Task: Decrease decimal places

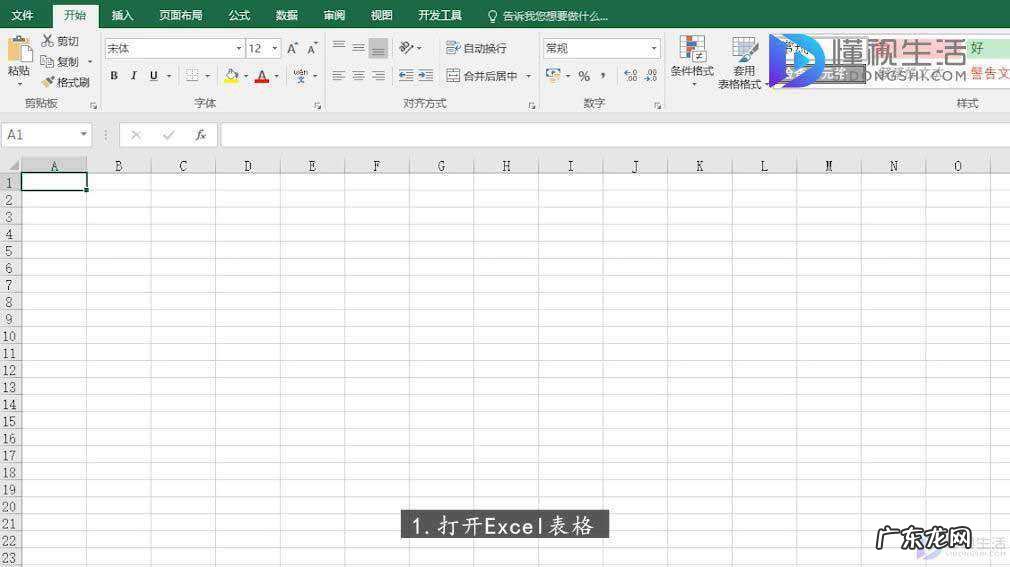Action: coord(651,76)
